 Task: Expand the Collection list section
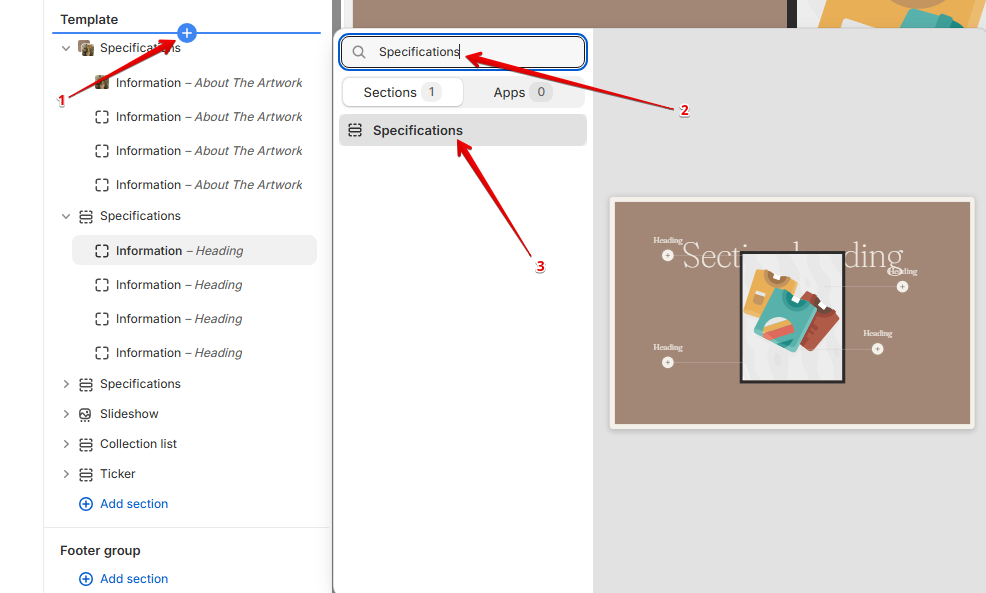[66, 445]
